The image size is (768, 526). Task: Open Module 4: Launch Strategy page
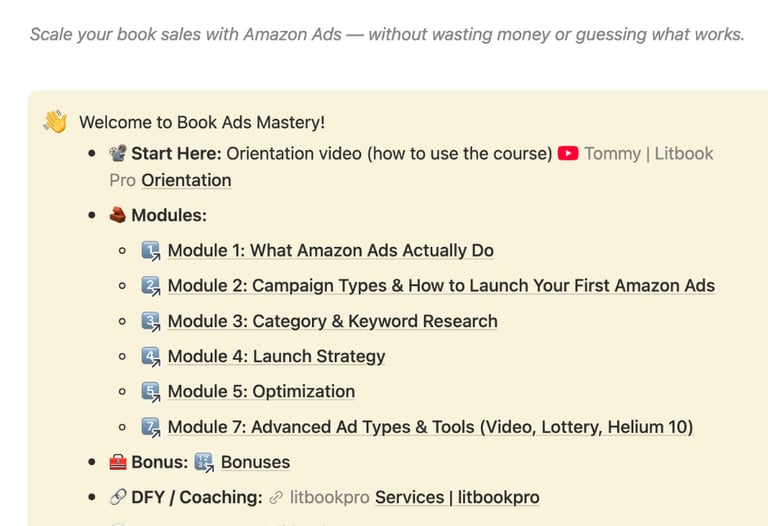tap(276, 356)
